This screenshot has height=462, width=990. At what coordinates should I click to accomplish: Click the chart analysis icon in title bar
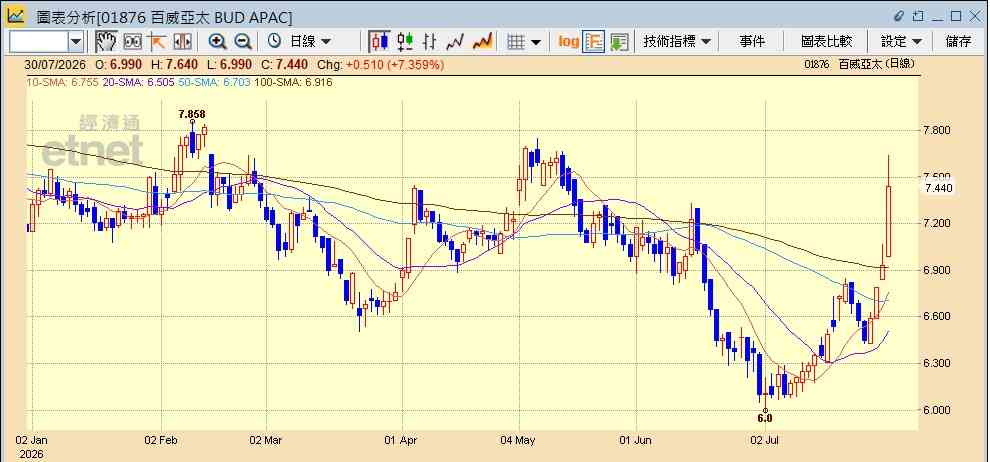point(17,15)
